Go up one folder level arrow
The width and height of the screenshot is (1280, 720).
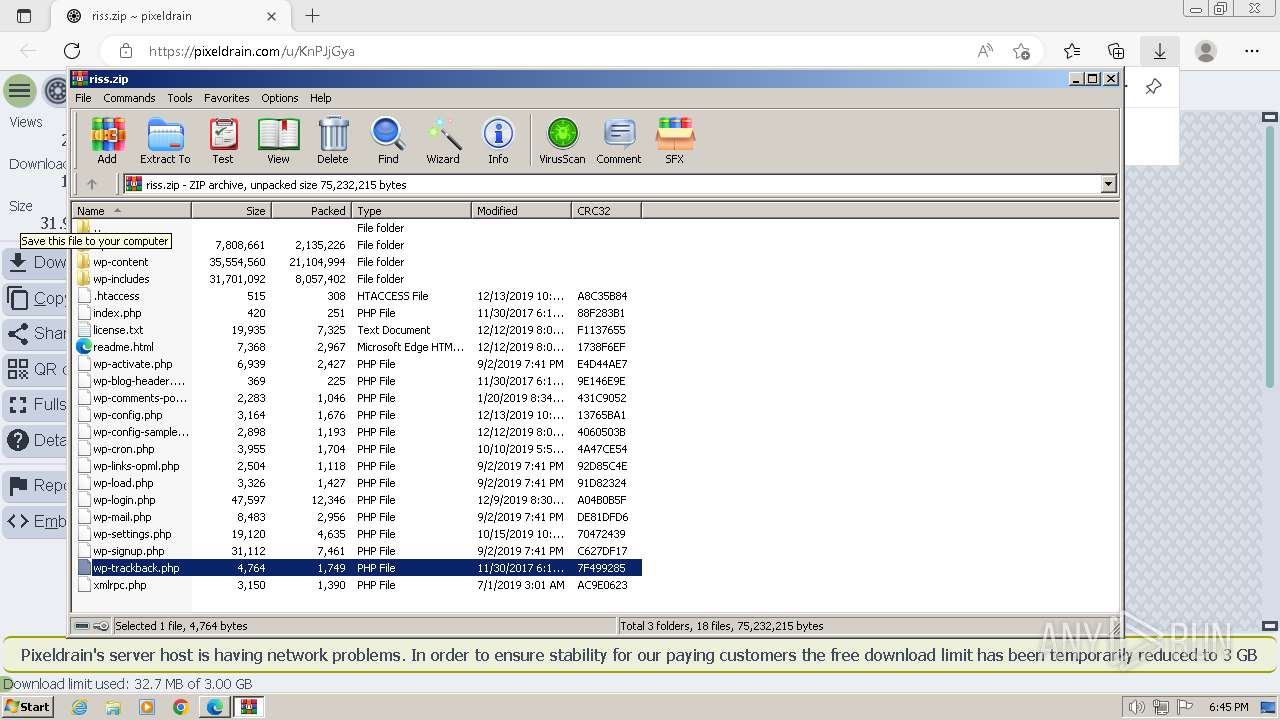tap(92, 184)
